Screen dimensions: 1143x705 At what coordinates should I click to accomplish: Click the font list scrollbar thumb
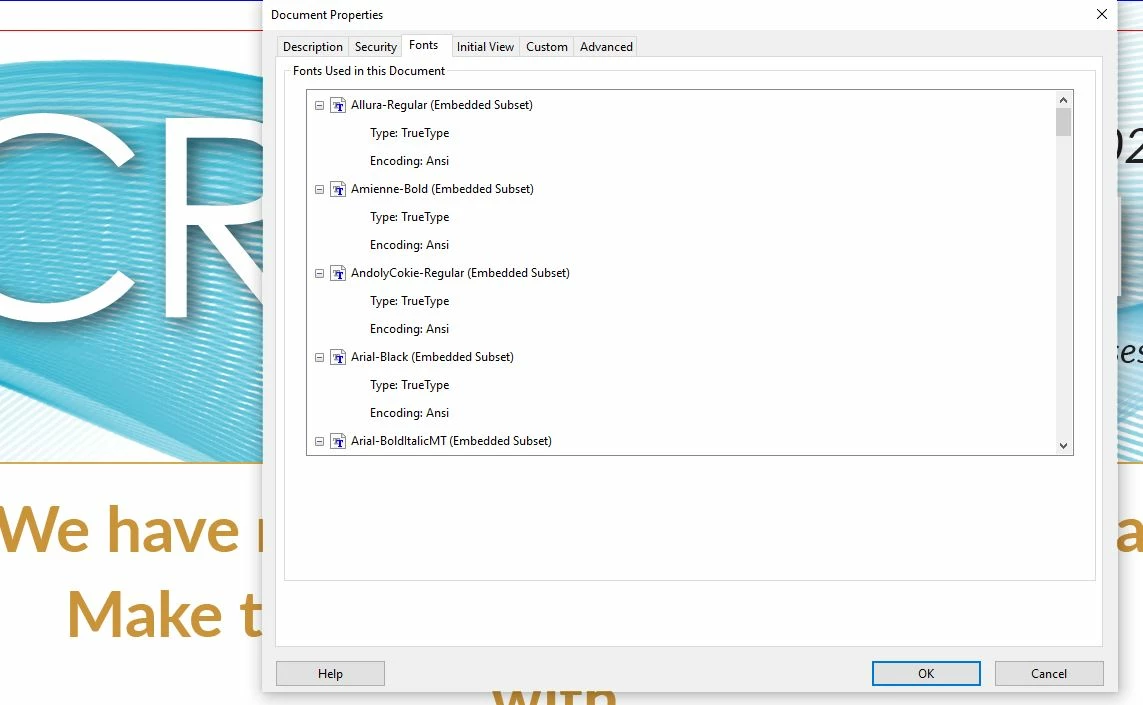(x=1064, y=122)
